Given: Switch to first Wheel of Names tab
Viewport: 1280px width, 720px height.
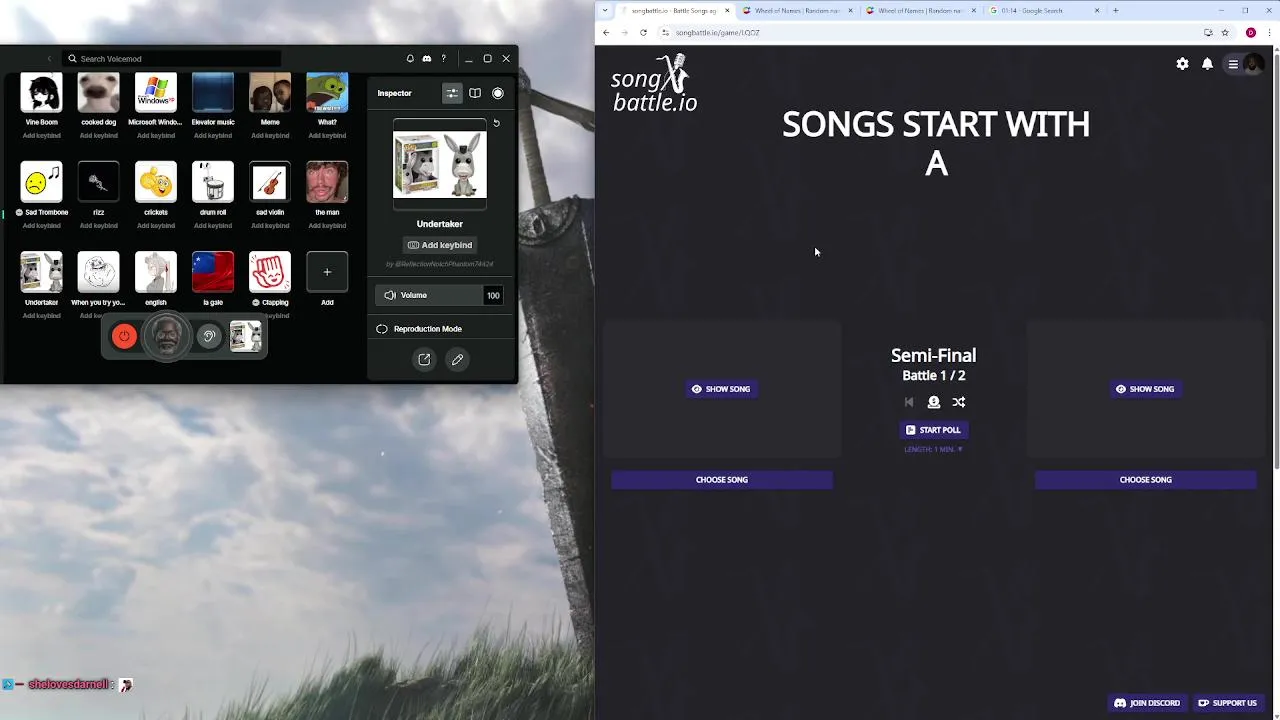Looking at the screenshot, I should 798,10.
